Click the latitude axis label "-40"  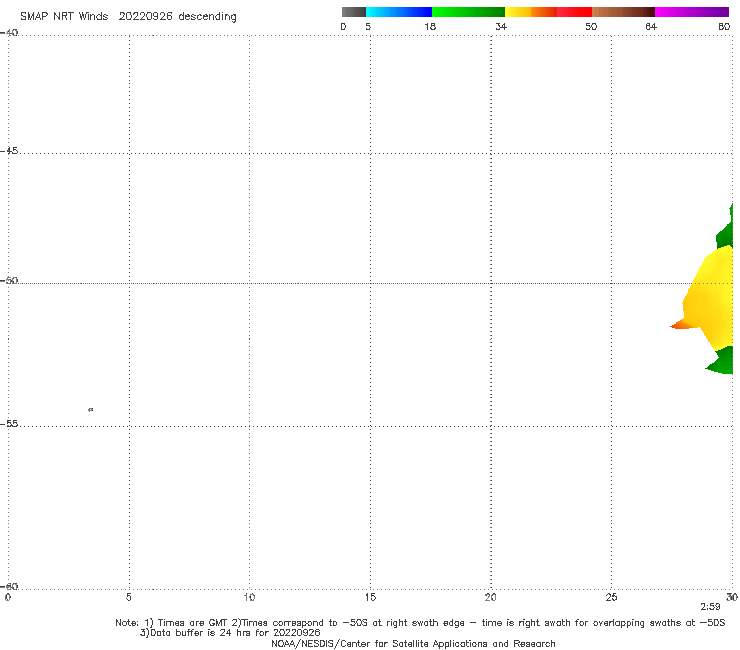click(9, 33)
